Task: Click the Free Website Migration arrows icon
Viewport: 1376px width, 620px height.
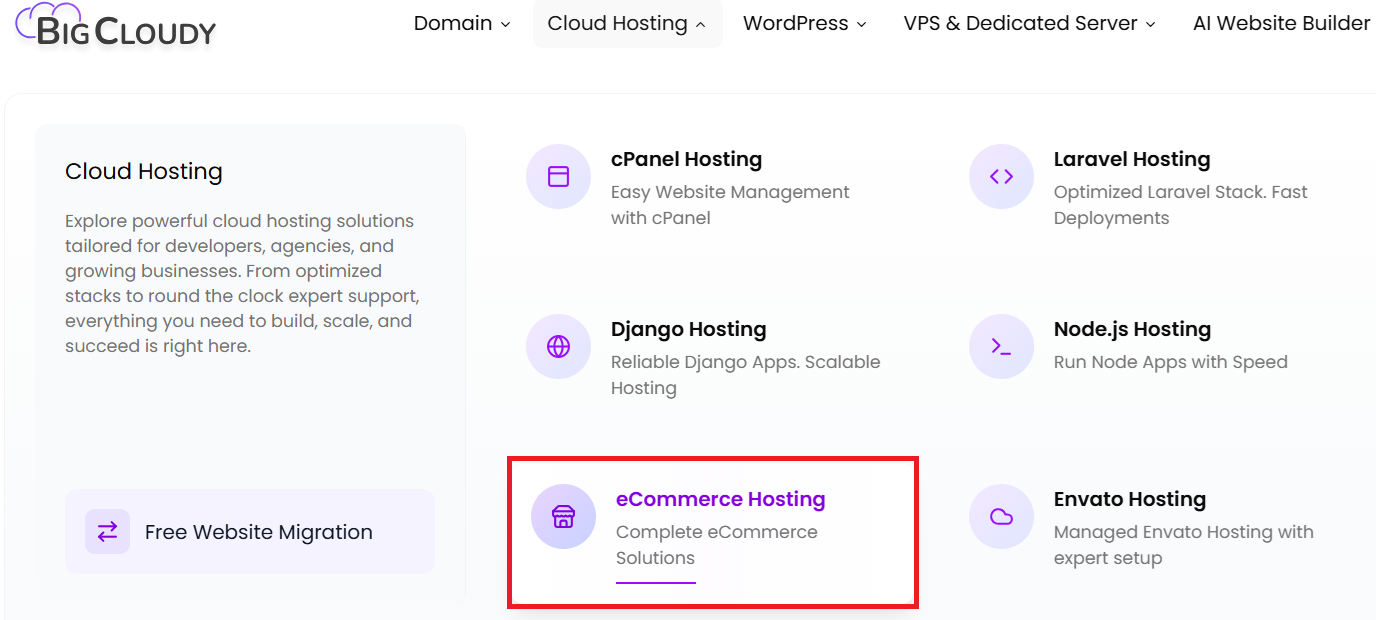Action: (108, 532)
